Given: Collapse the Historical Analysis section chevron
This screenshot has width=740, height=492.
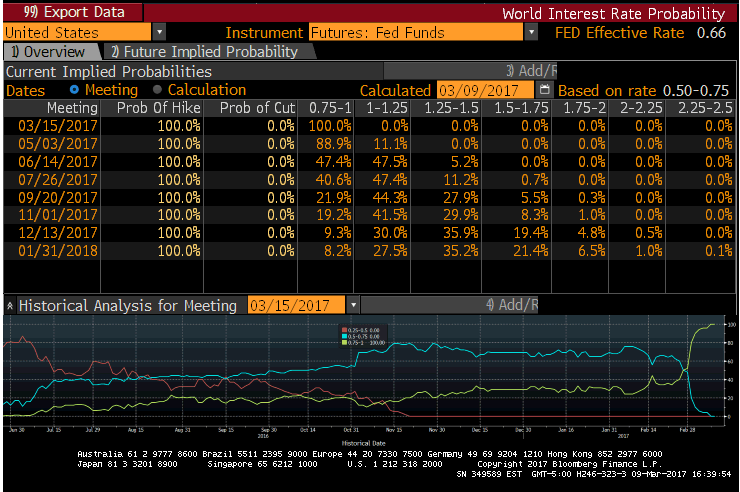Looking at the screenshot, I should (10, 306).
